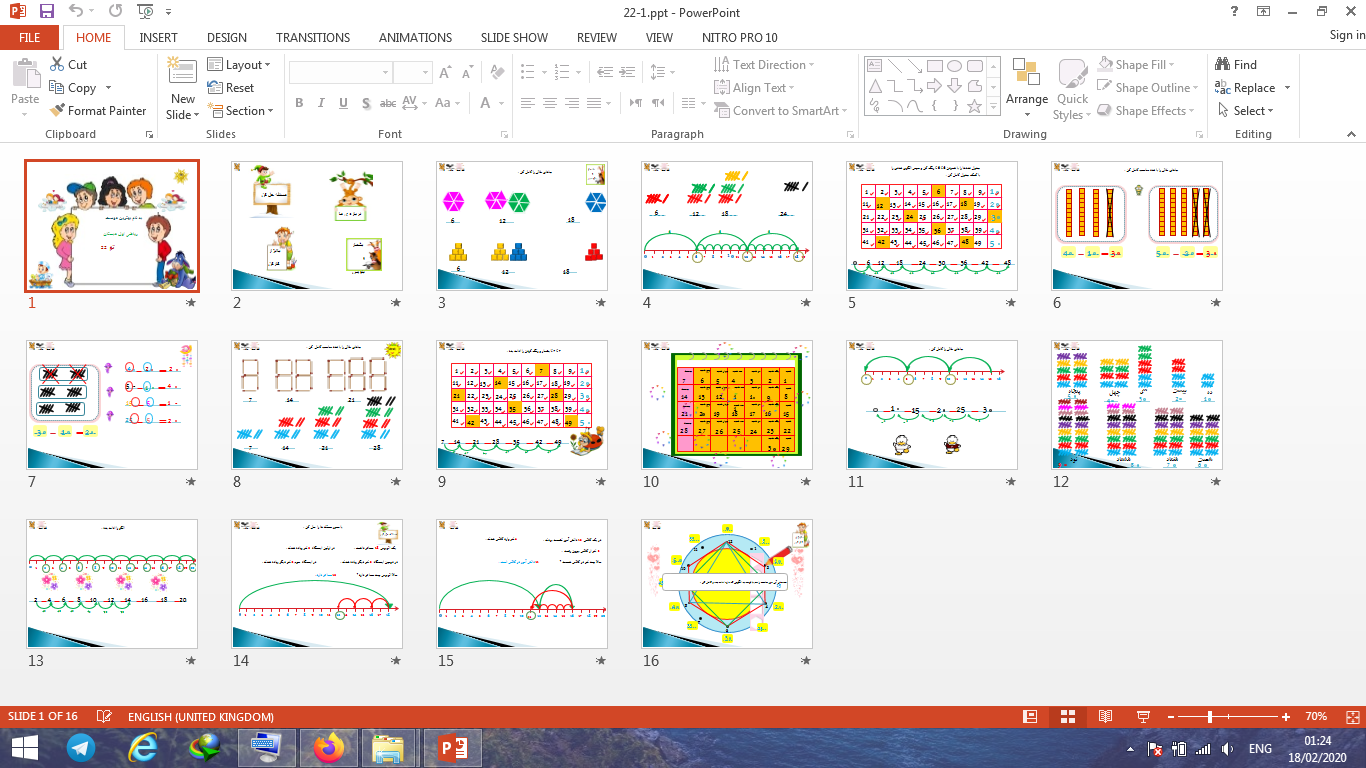This screenshot has width=1366, height=768.
Task: Toggle Normal view in status bar
Action: pos(1030,717)
